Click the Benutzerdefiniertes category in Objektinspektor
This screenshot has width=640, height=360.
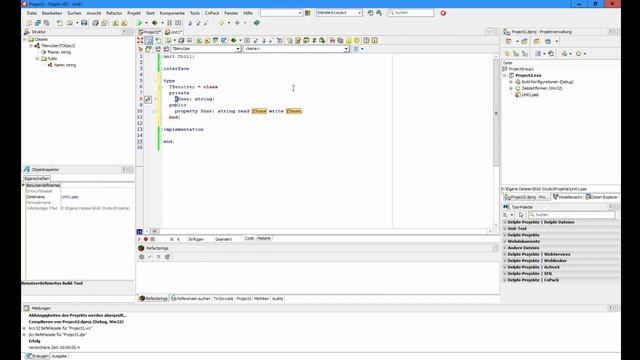click(x=43, y=186)
